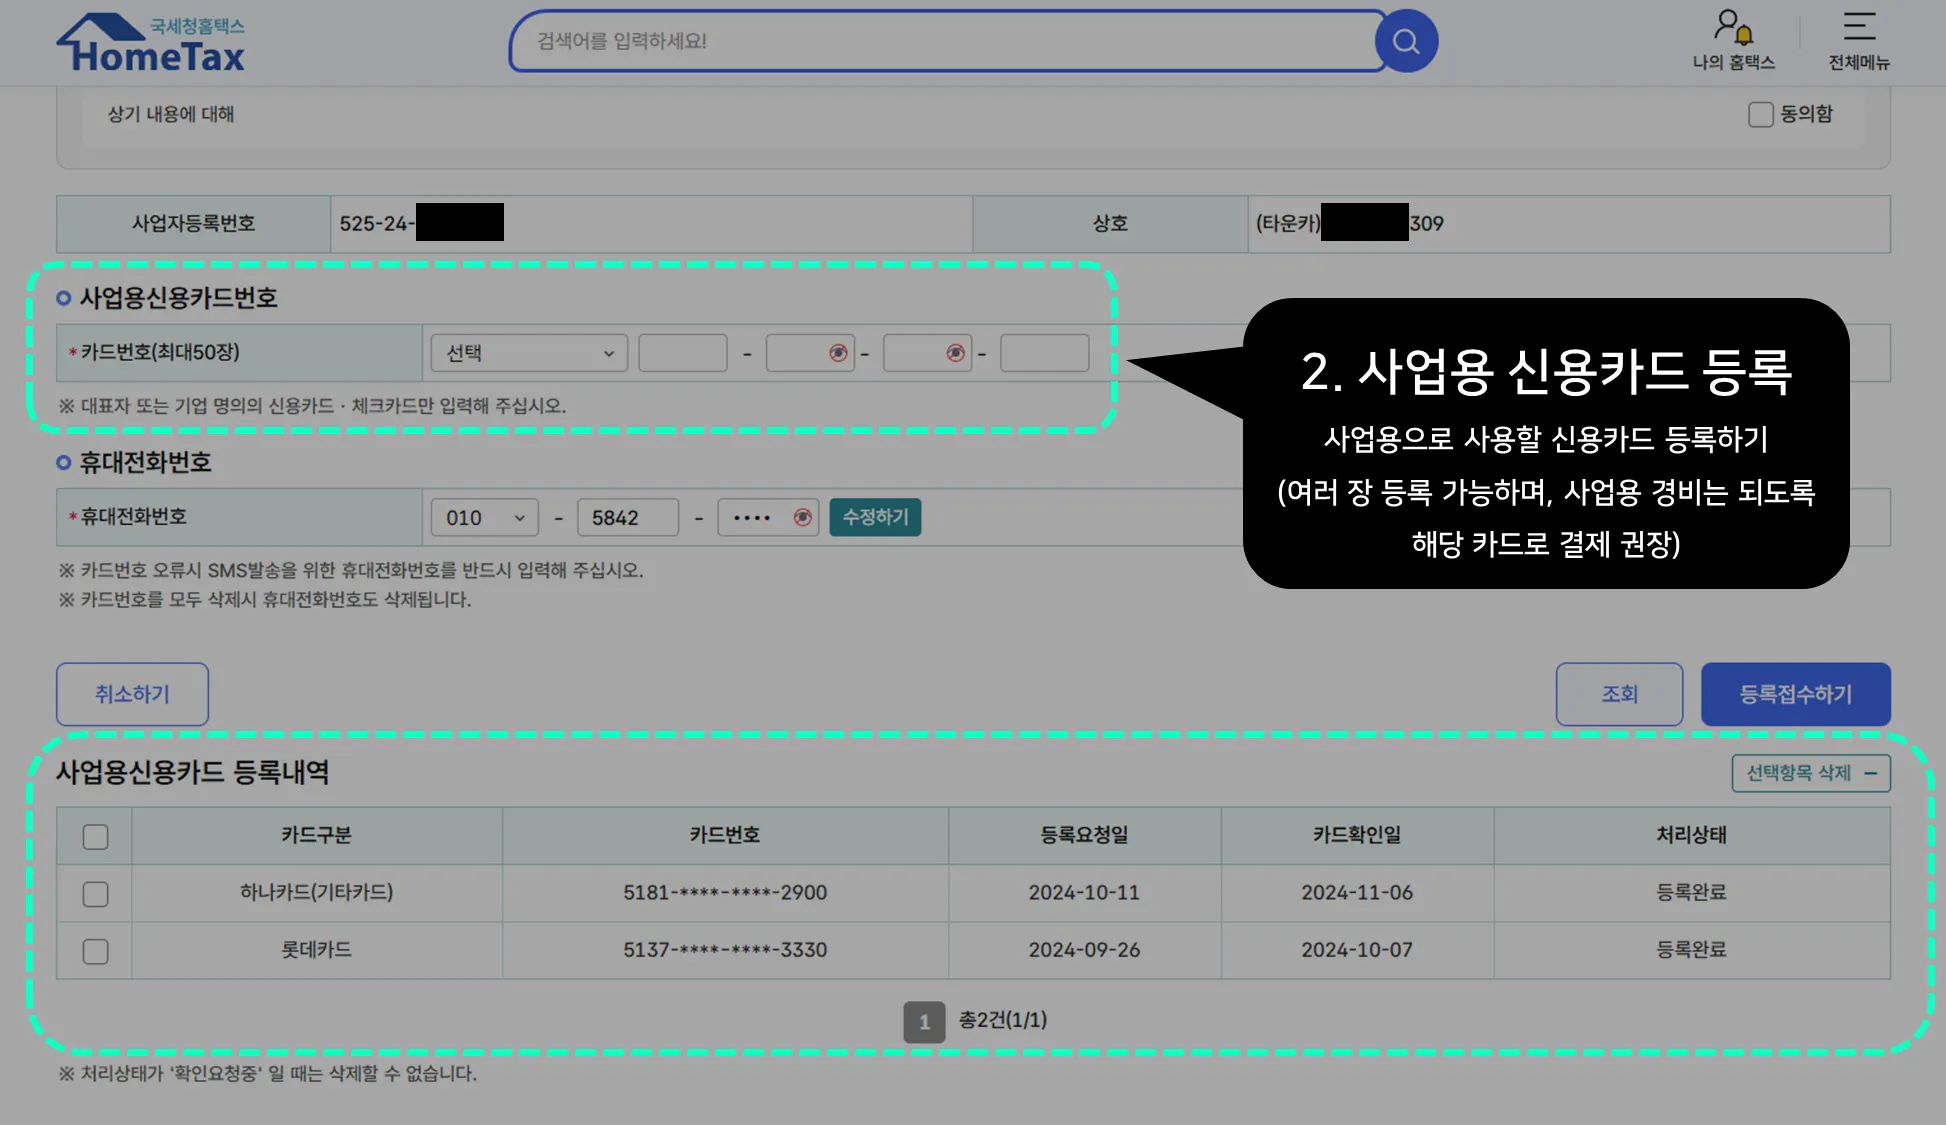The image size is (1946, 1125).
Task: Open card company 선택 dropdown
Action: [529, 353]
